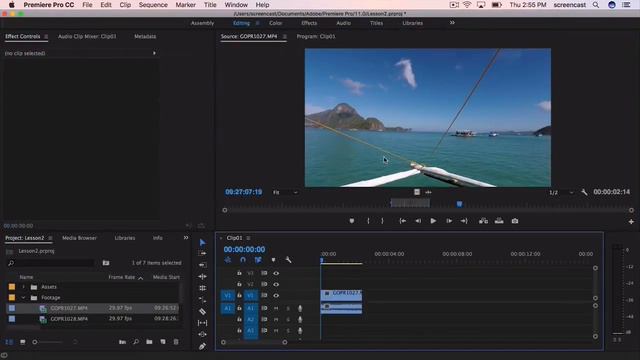Toggle V3 track output eye
Viewport: 640px width, 360px height.
click(x=276, y=273)
